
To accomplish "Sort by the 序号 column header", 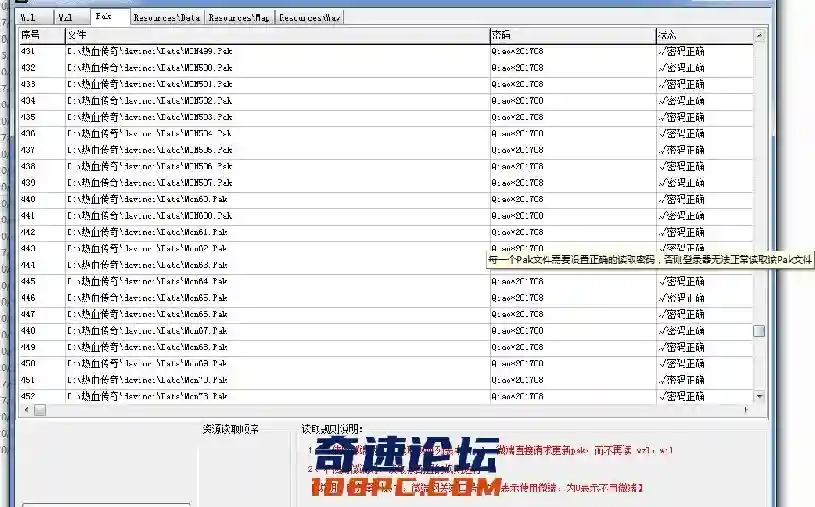I will click(x=42, y=35).
